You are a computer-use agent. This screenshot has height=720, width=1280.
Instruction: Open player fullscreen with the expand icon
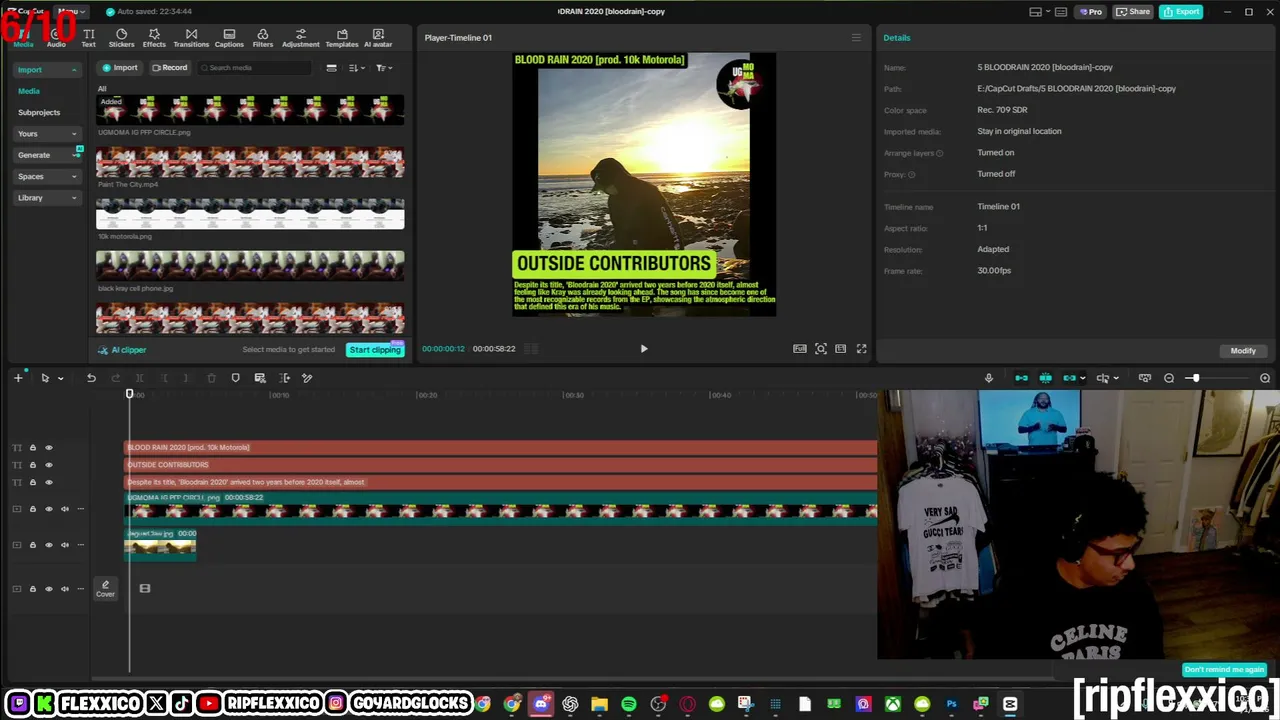(x=861, y=349)
